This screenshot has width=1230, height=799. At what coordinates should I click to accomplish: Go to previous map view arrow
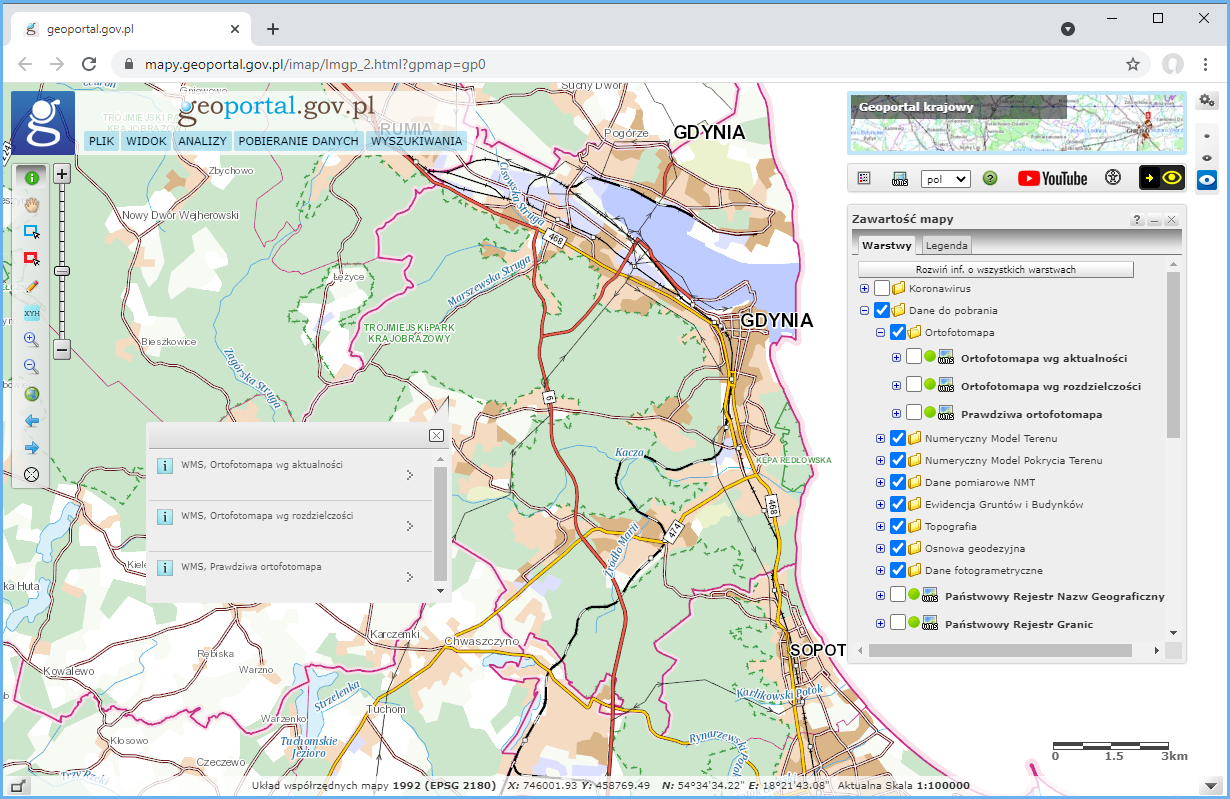[31, 420]
